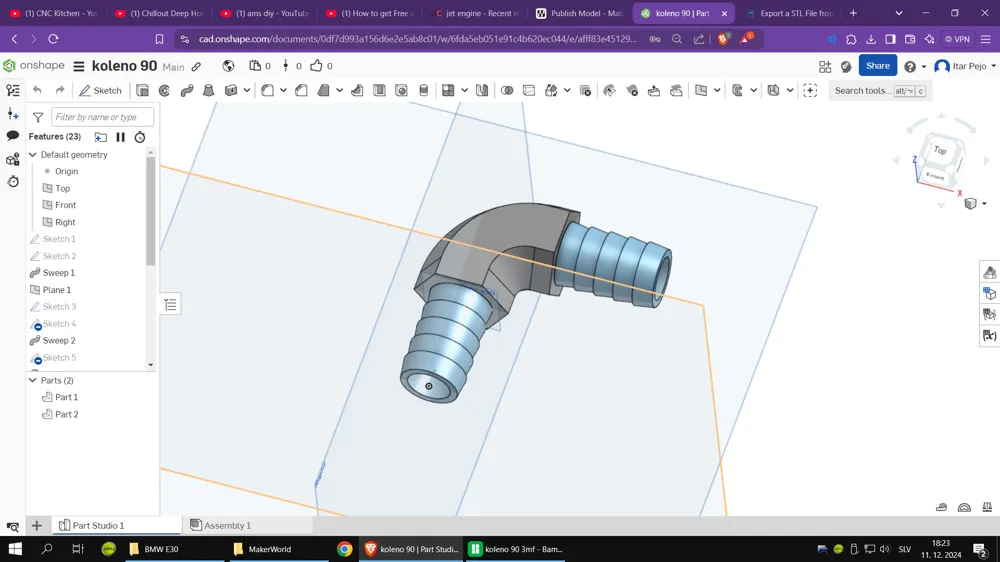Image resolution: width=1000 pixels, height=562 pixels.
Task: Select the Boolean tool
Action: pos(507,91)
